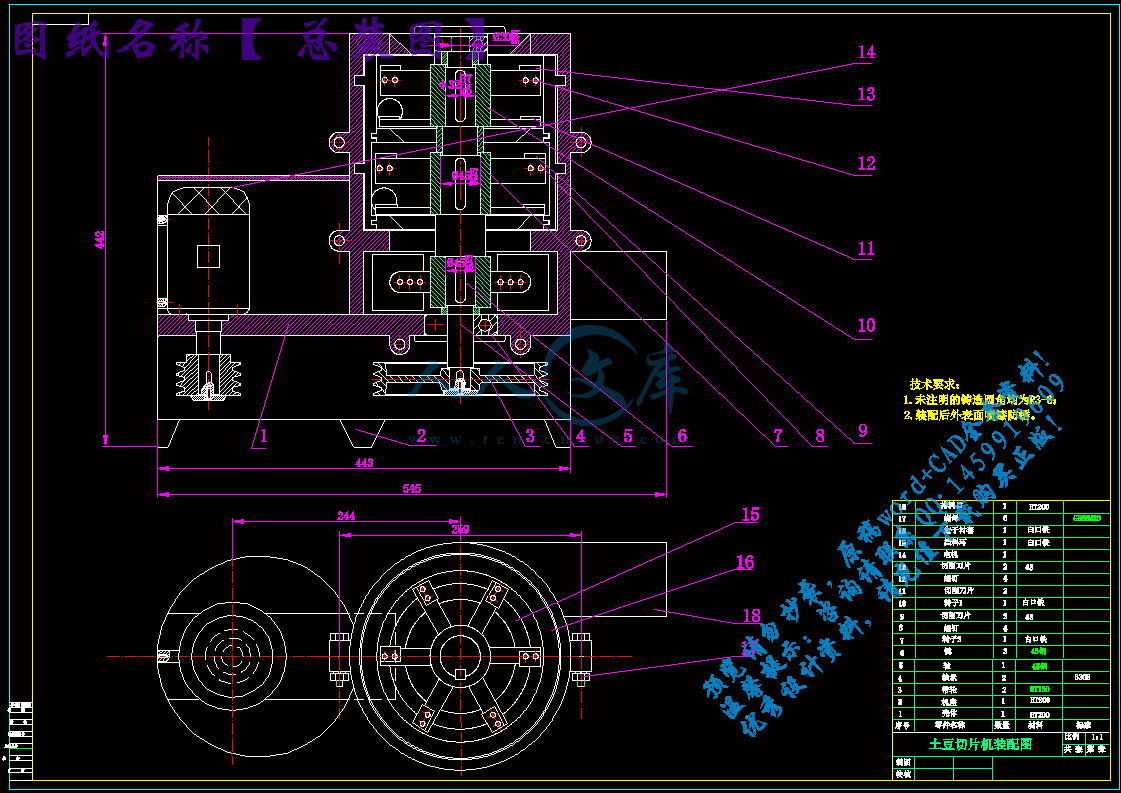Select part balloon number 11 label

point(866,248)
